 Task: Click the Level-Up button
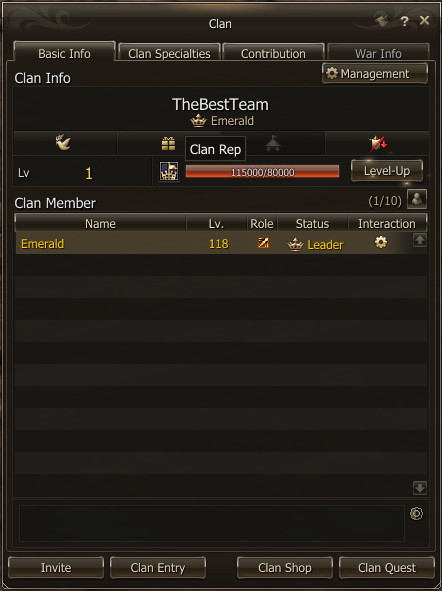(x=387, y=171)
